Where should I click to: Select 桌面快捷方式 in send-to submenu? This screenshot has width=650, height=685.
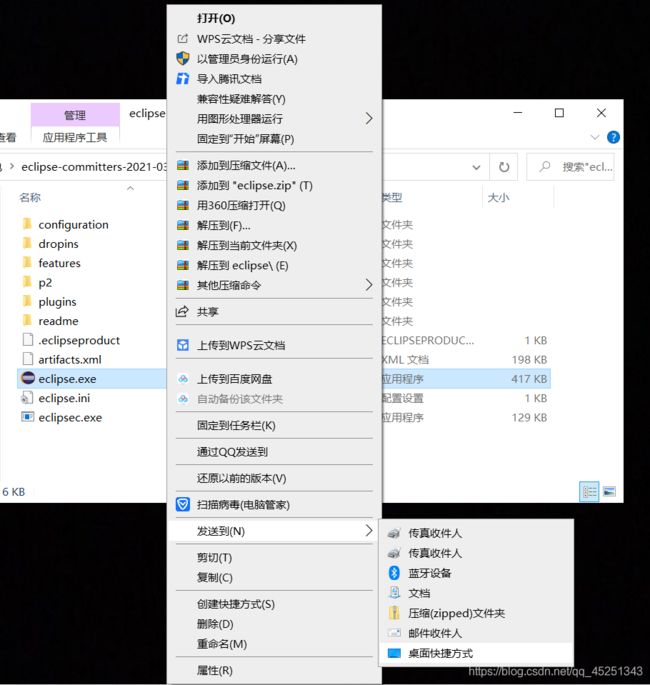(476, 653)
